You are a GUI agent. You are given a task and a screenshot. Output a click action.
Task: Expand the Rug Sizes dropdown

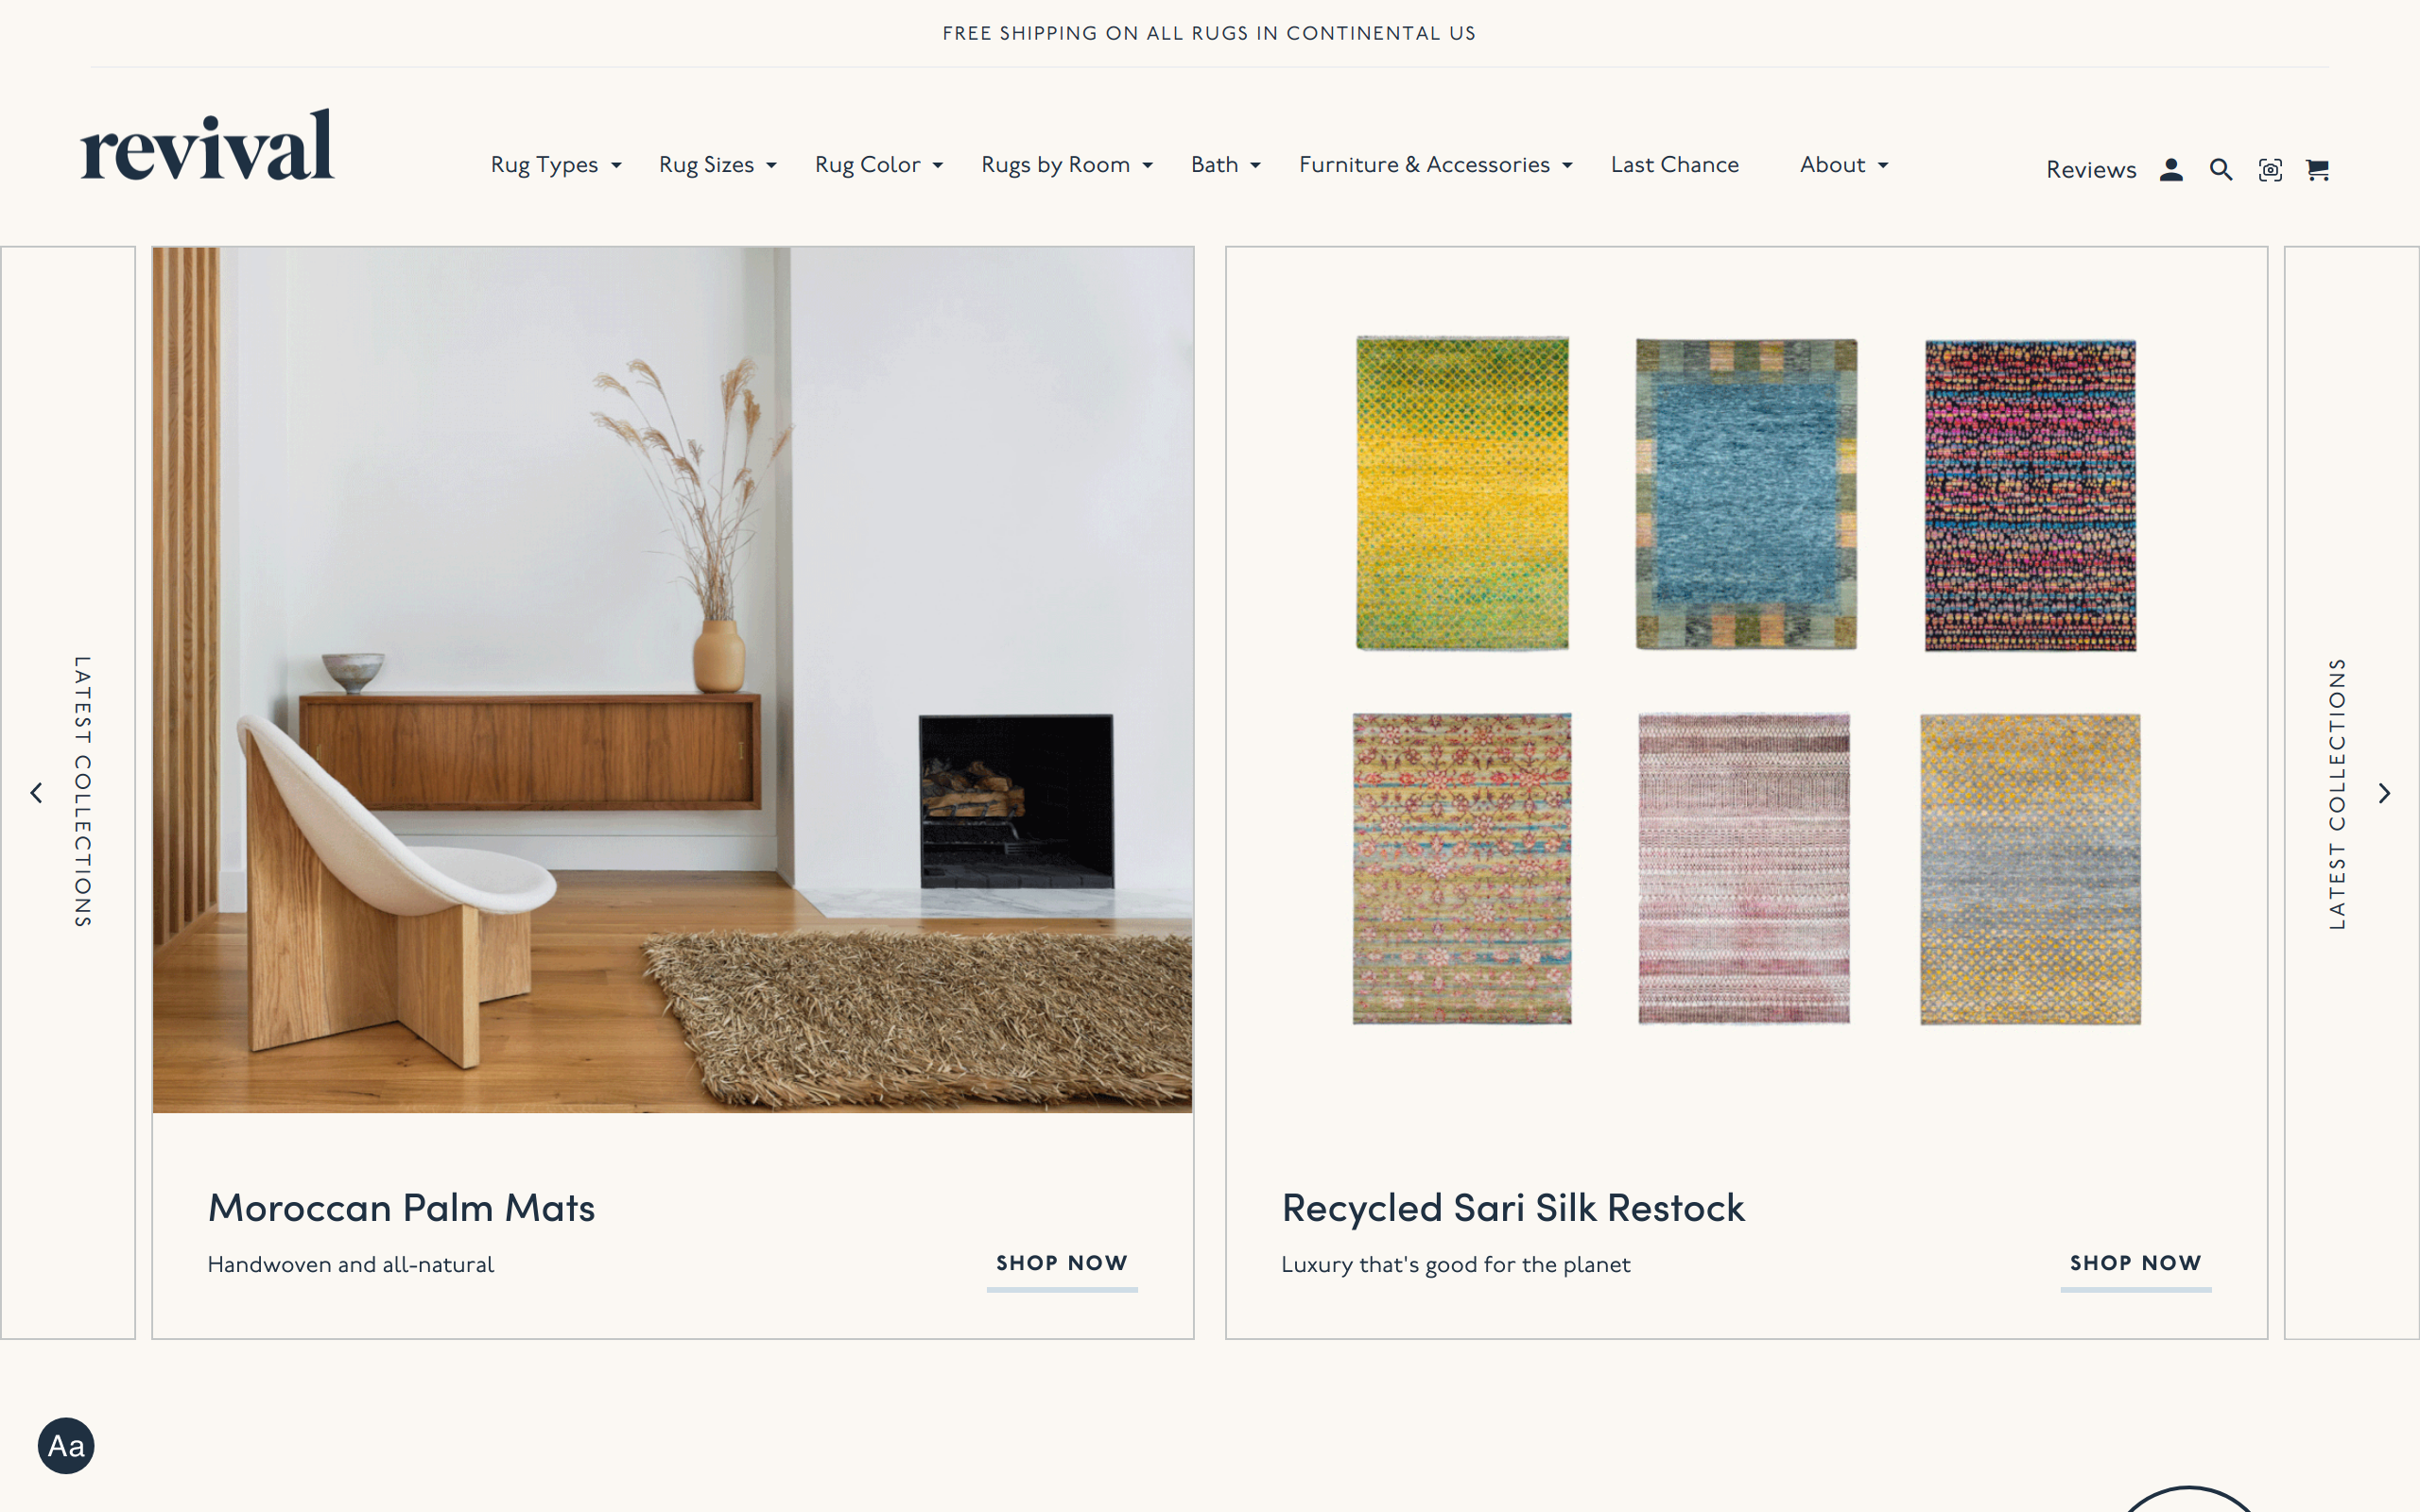click(718, 165)
